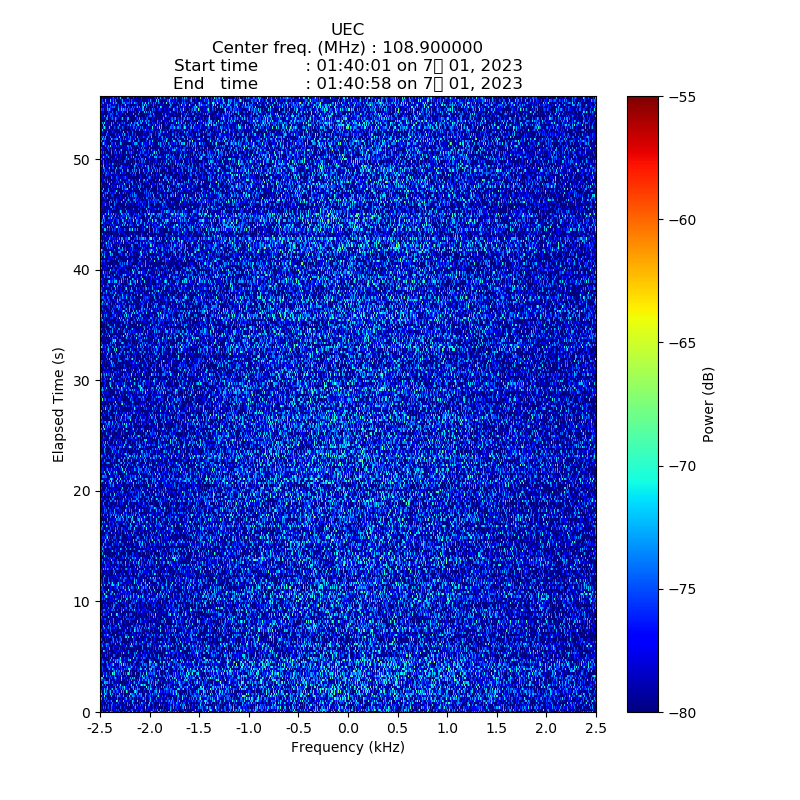Viewport: 800px width, 800px height.
Task: Select the Frequency (kHz) axis label
Action: (x=347, y=747)
